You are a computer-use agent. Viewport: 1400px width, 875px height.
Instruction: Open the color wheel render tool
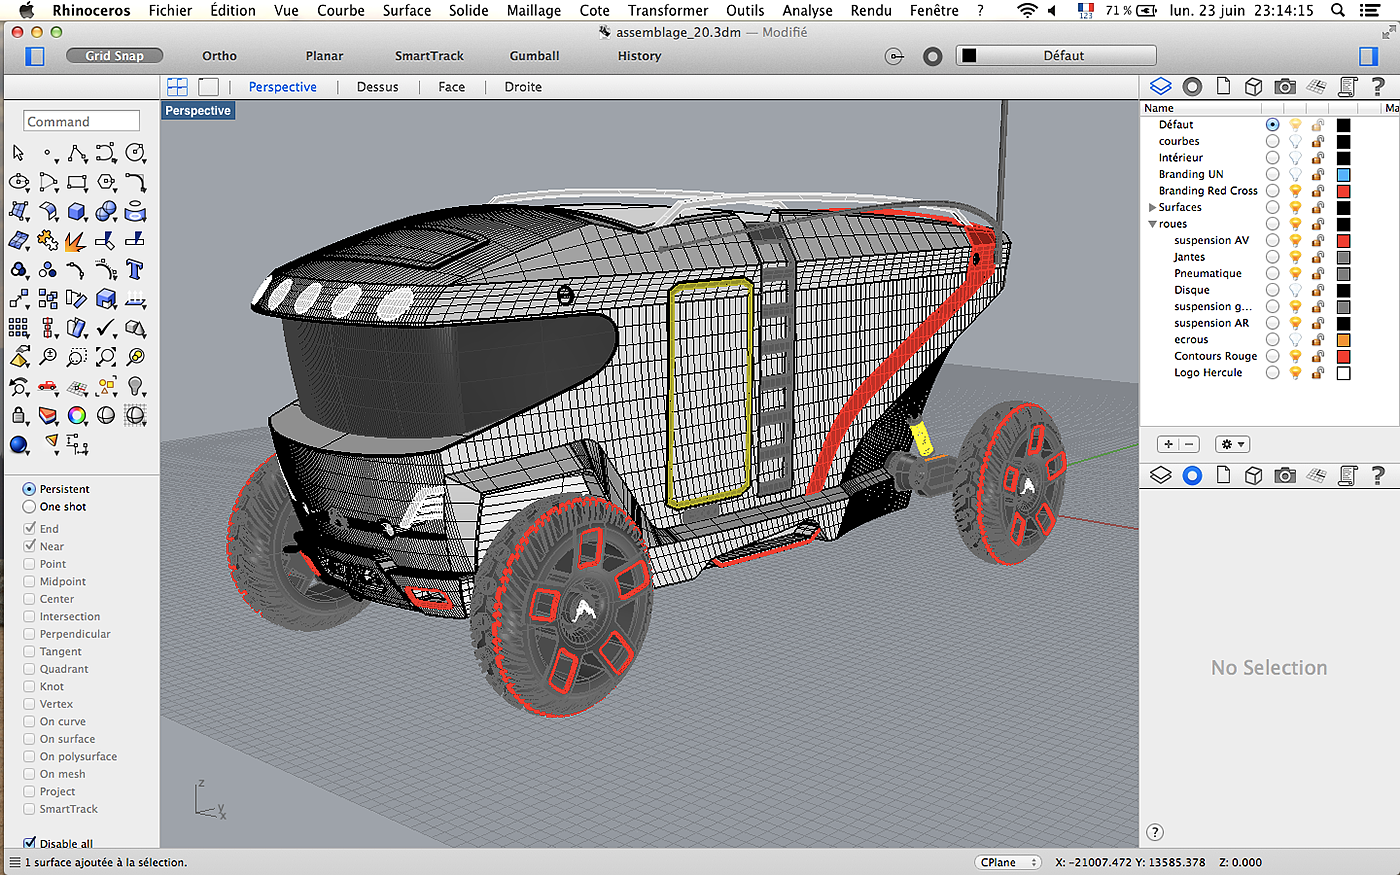coord(77,415)
